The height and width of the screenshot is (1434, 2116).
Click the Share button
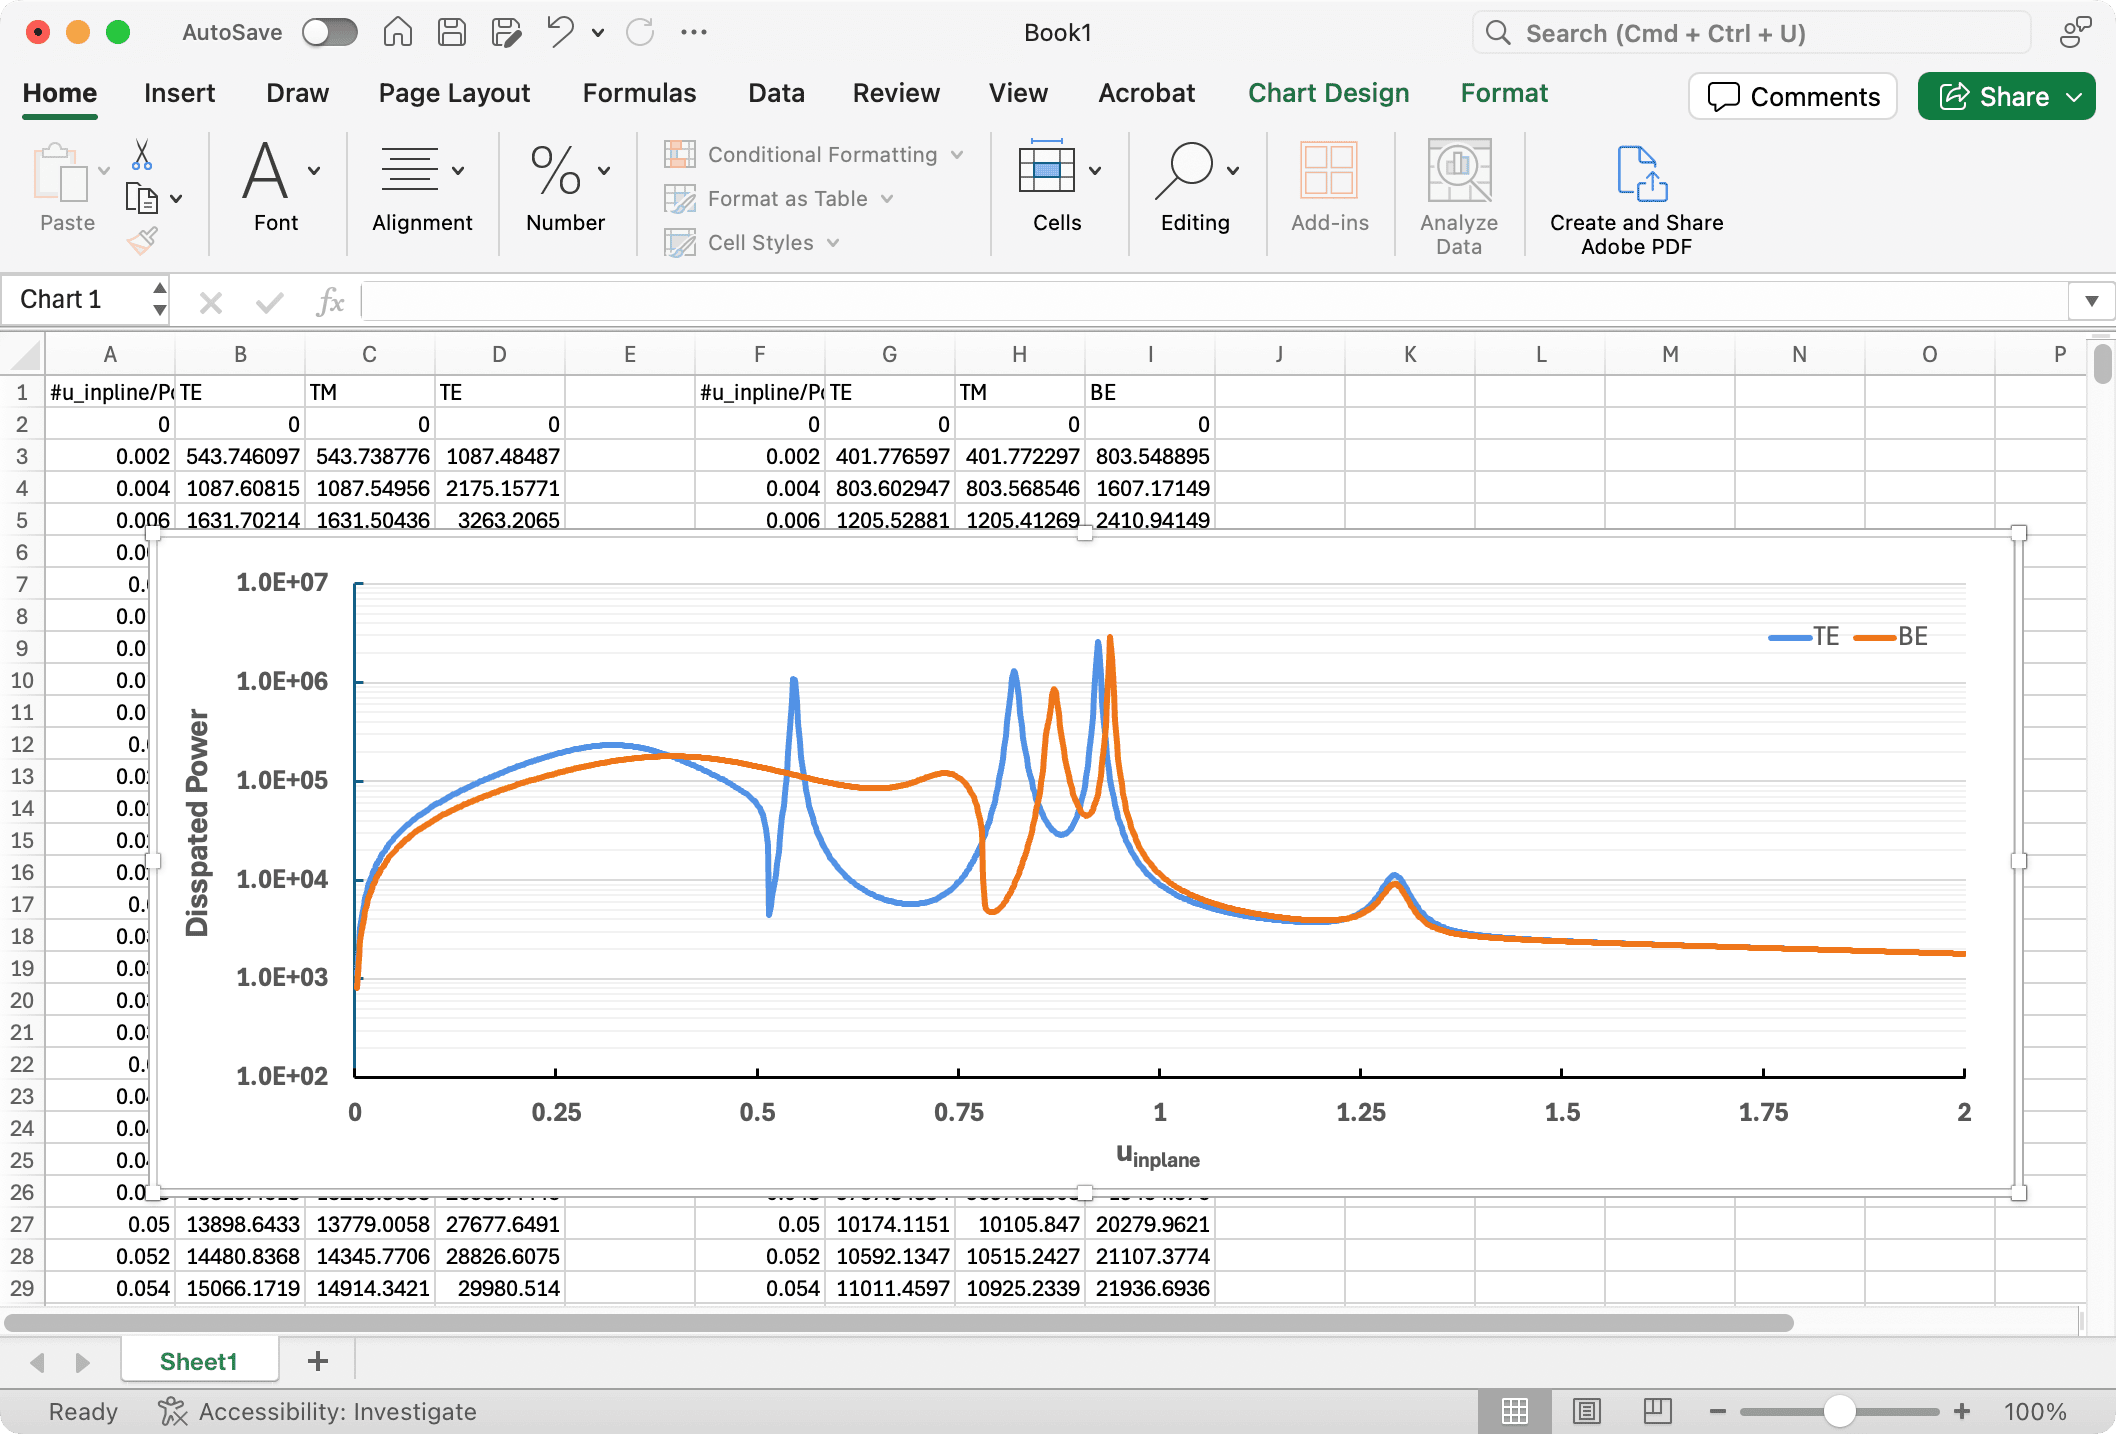[2006, 96]
